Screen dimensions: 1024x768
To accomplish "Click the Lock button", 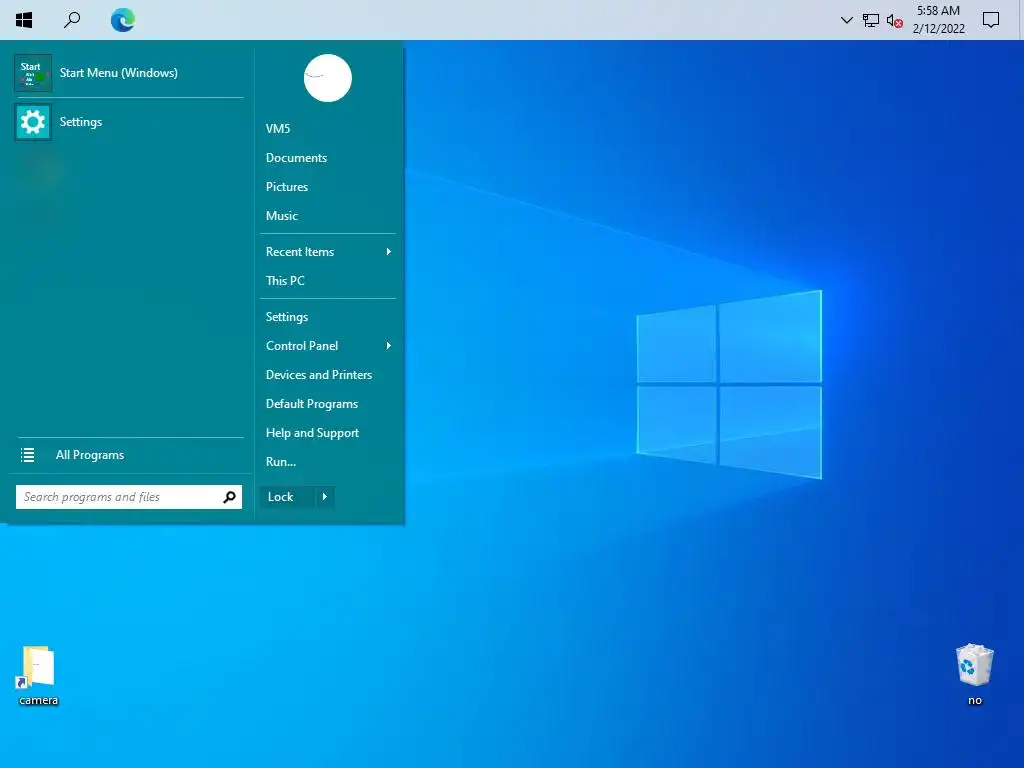I will coord(287,497).
